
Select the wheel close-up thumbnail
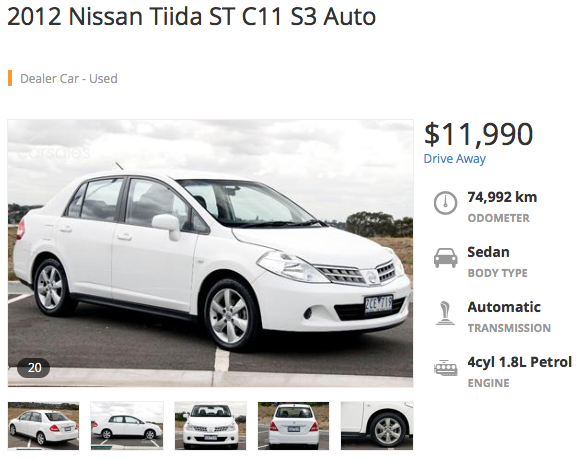[377, 426]
